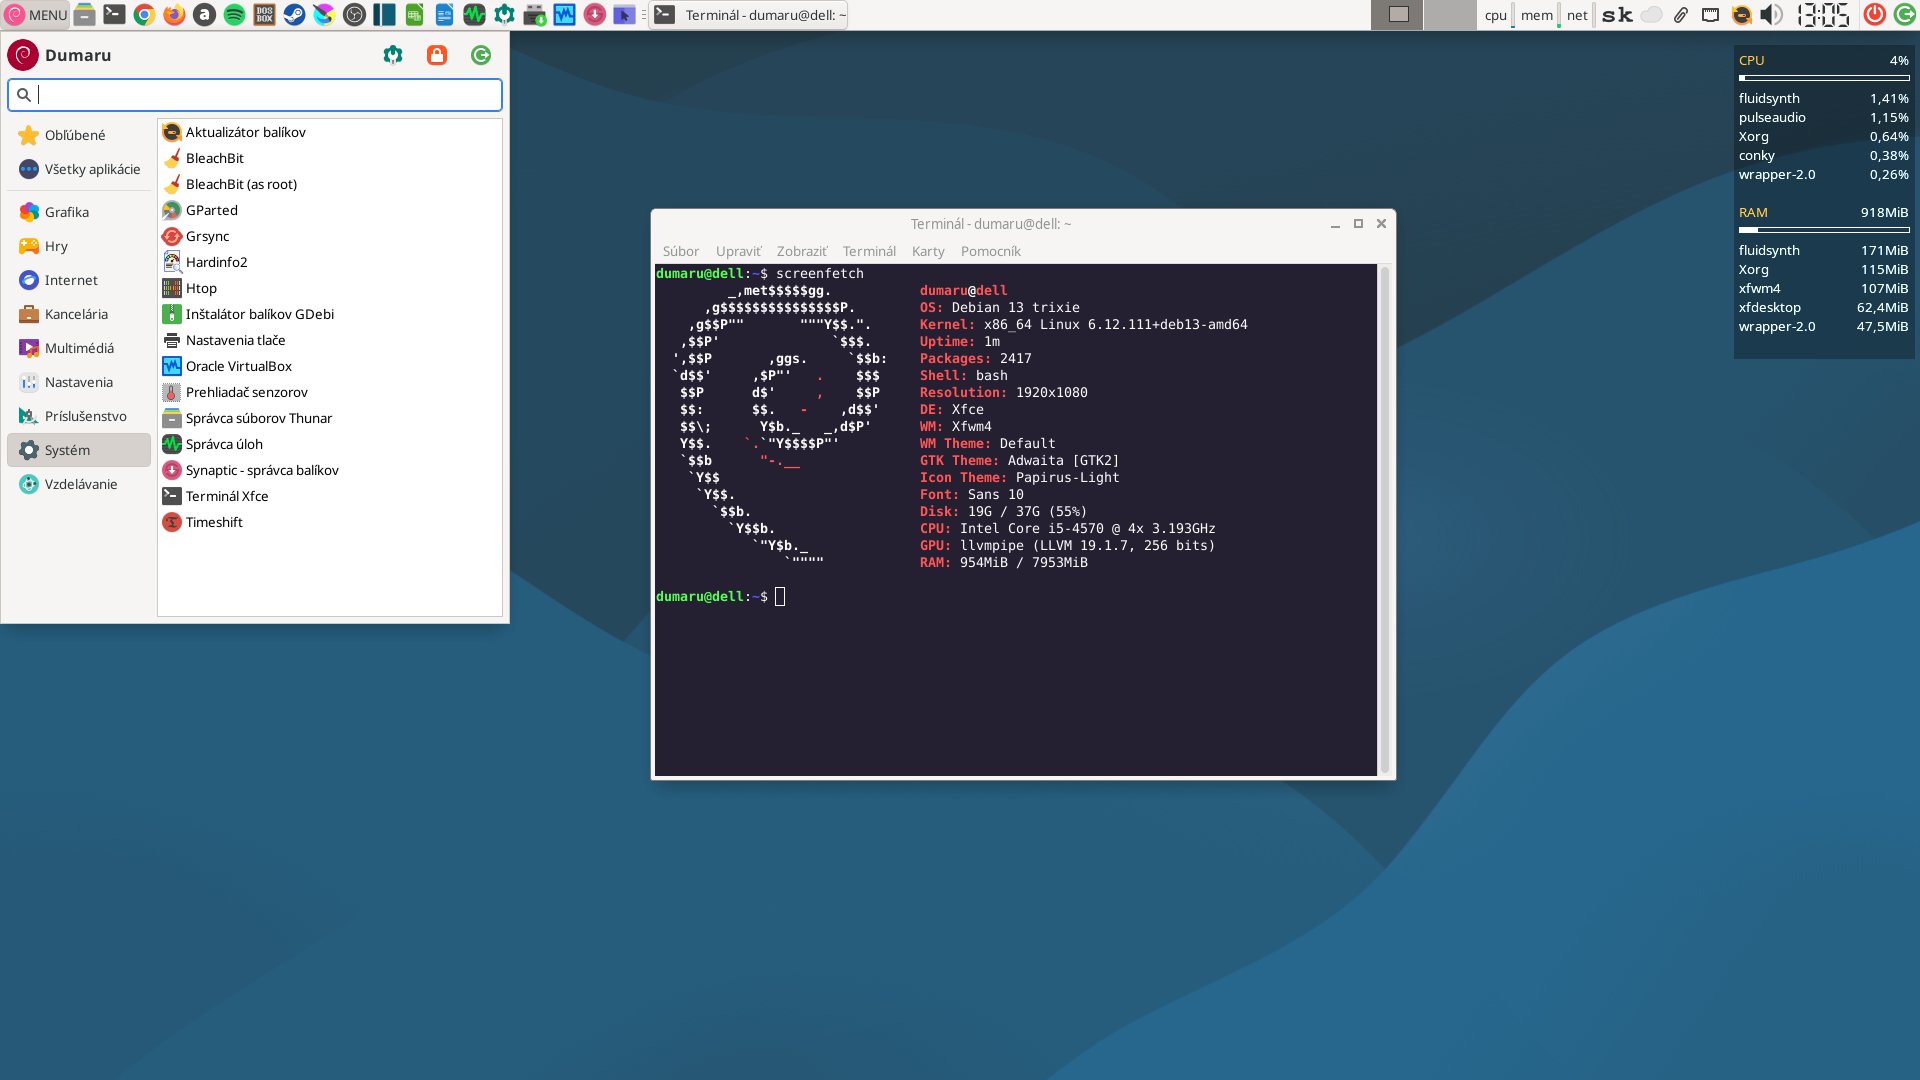Viewport: 1920px width, 1080px height.
Task: Launch Htop from the application list
Action: point(330,288)
